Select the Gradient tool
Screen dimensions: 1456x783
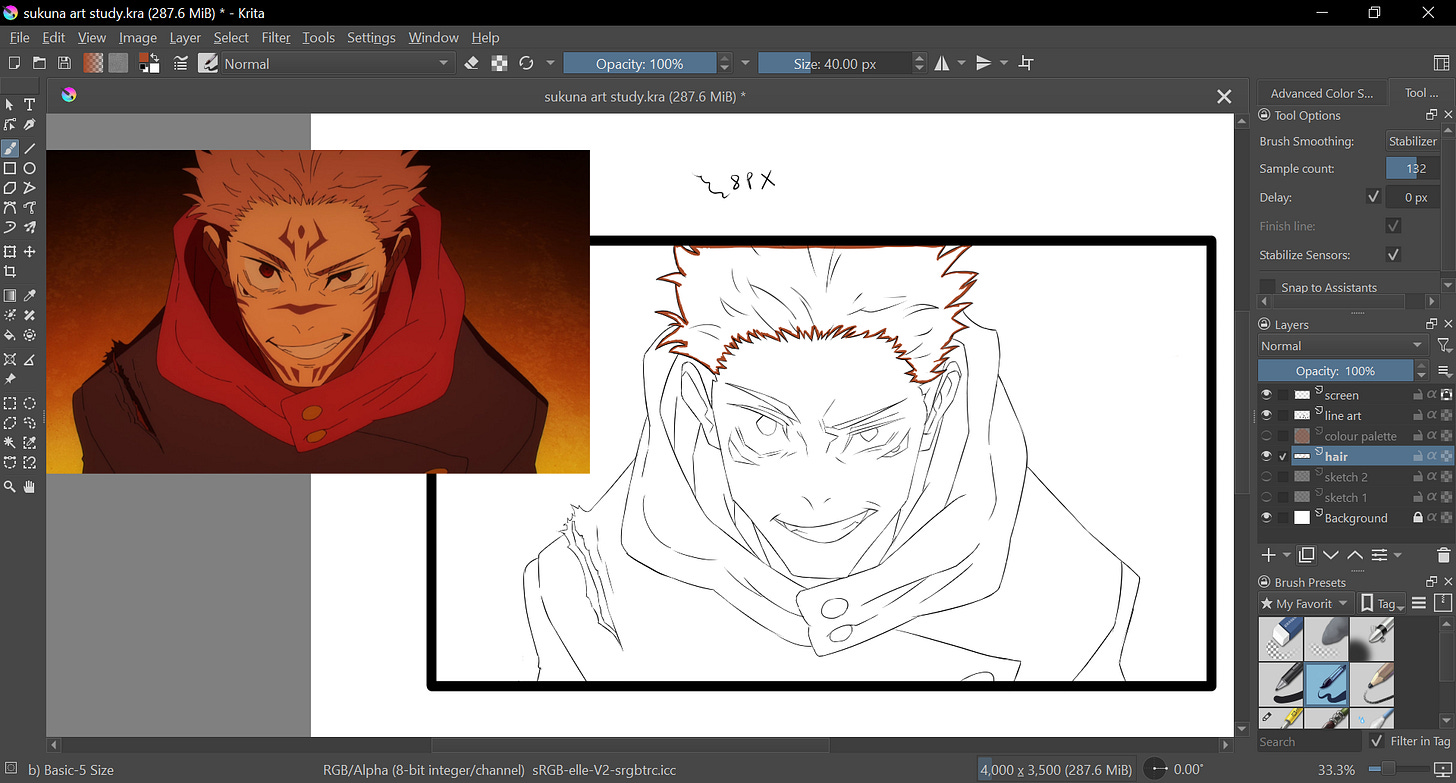10,296
